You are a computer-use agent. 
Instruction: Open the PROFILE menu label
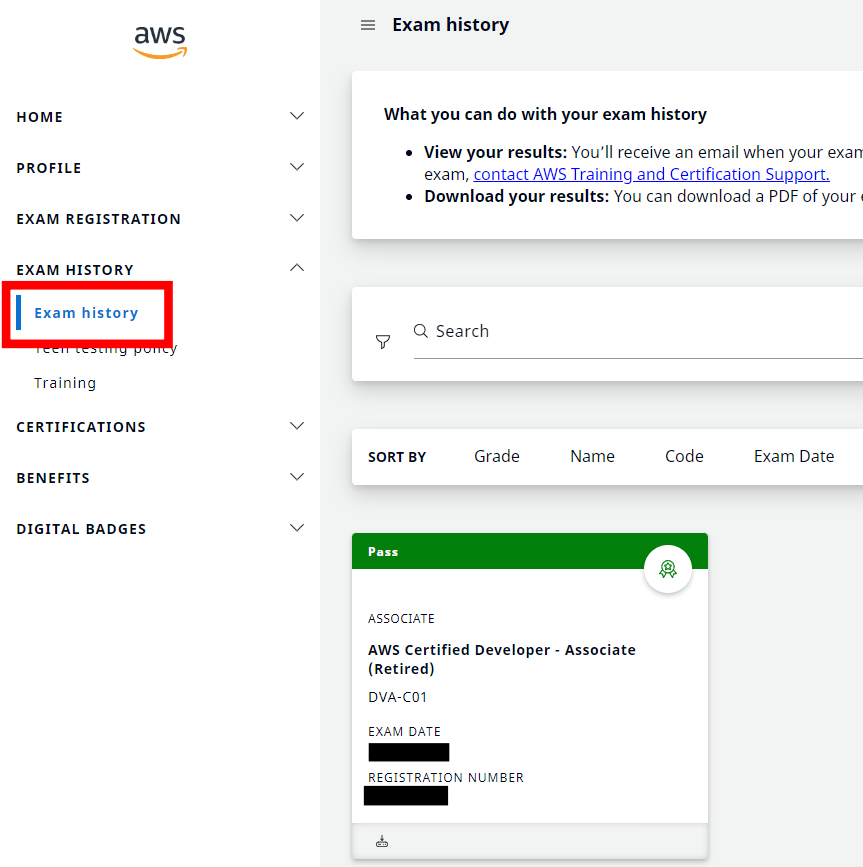coord(49,168)
